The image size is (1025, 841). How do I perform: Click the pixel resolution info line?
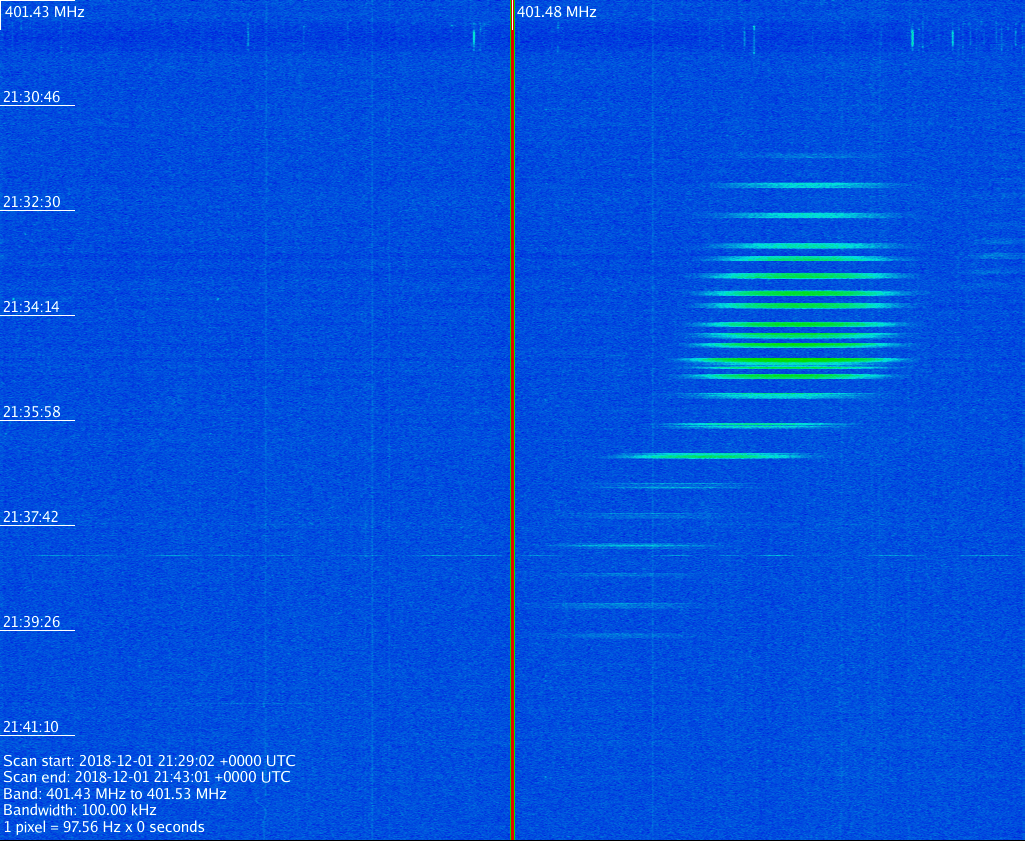tap(104, 827)
